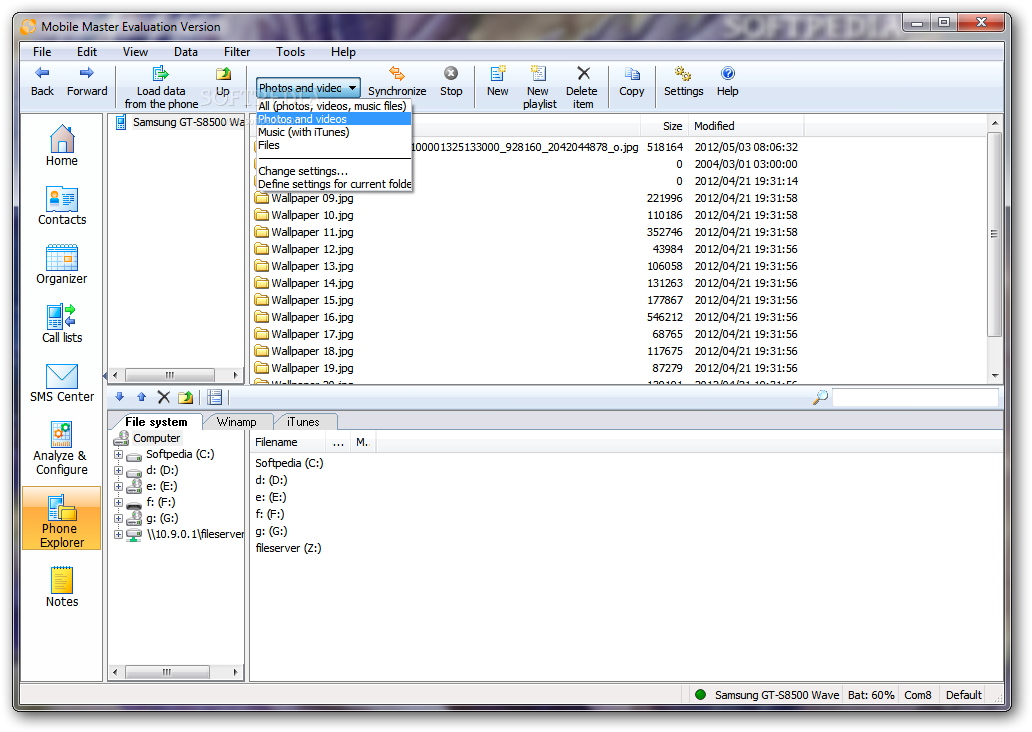Switch to File system tab

coord(156,422)
